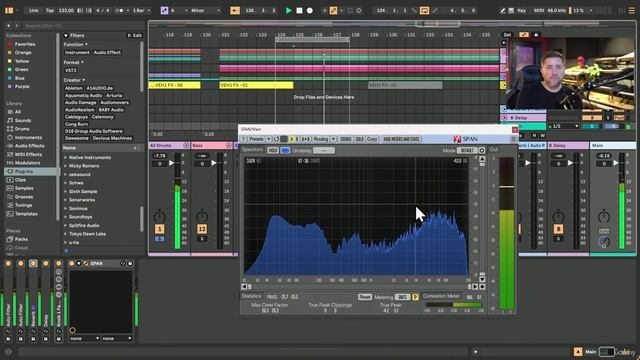Select the Audio Effect function filter tag
This screenshot has width=640, height=360.
click(107, 53)
